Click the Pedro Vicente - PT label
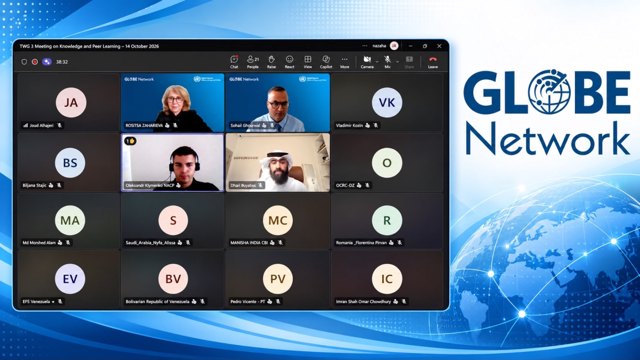The image size is (640, 360). tap(248, 302)
